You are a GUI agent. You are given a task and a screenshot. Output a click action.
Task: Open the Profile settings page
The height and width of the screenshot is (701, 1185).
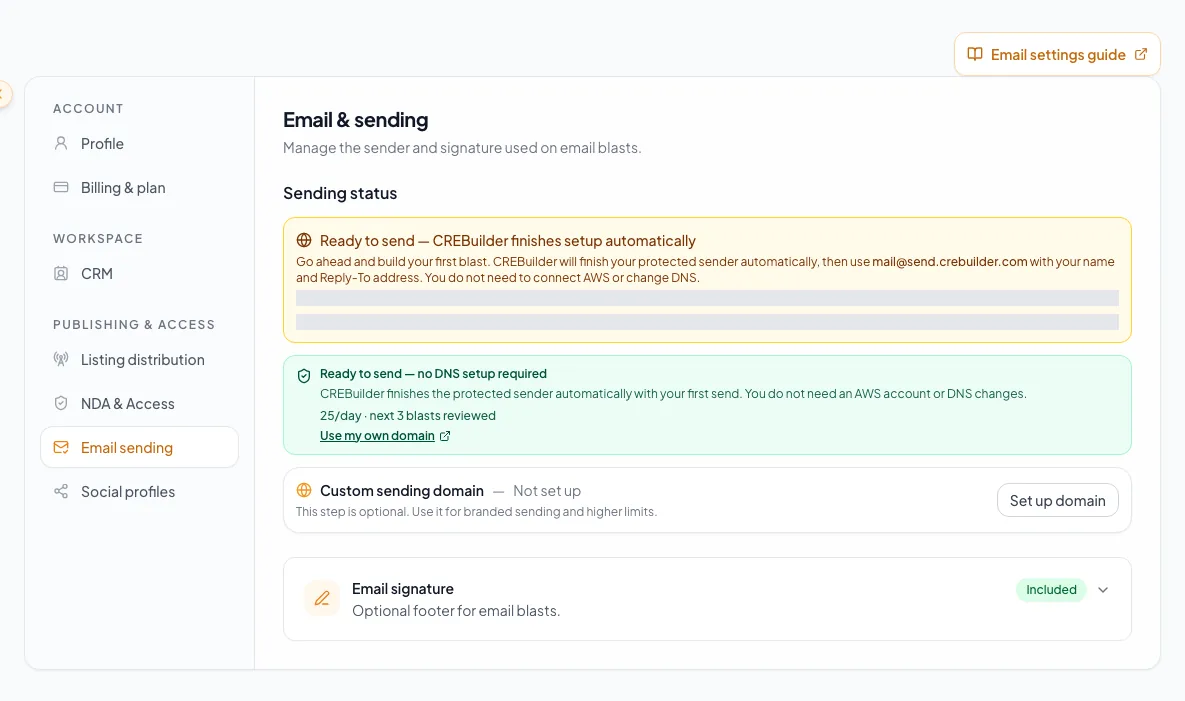pos(139,144)
